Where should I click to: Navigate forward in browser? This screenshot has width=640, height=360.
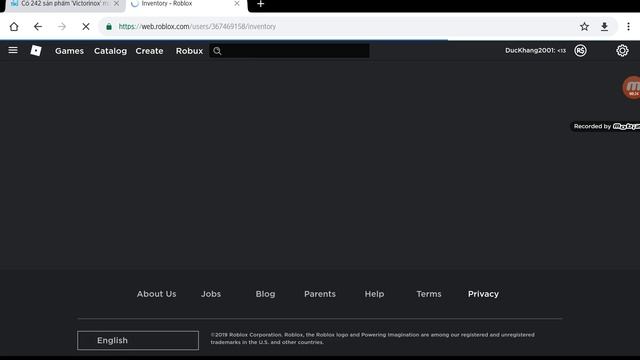pyautogui.click(x=62, y=27)
